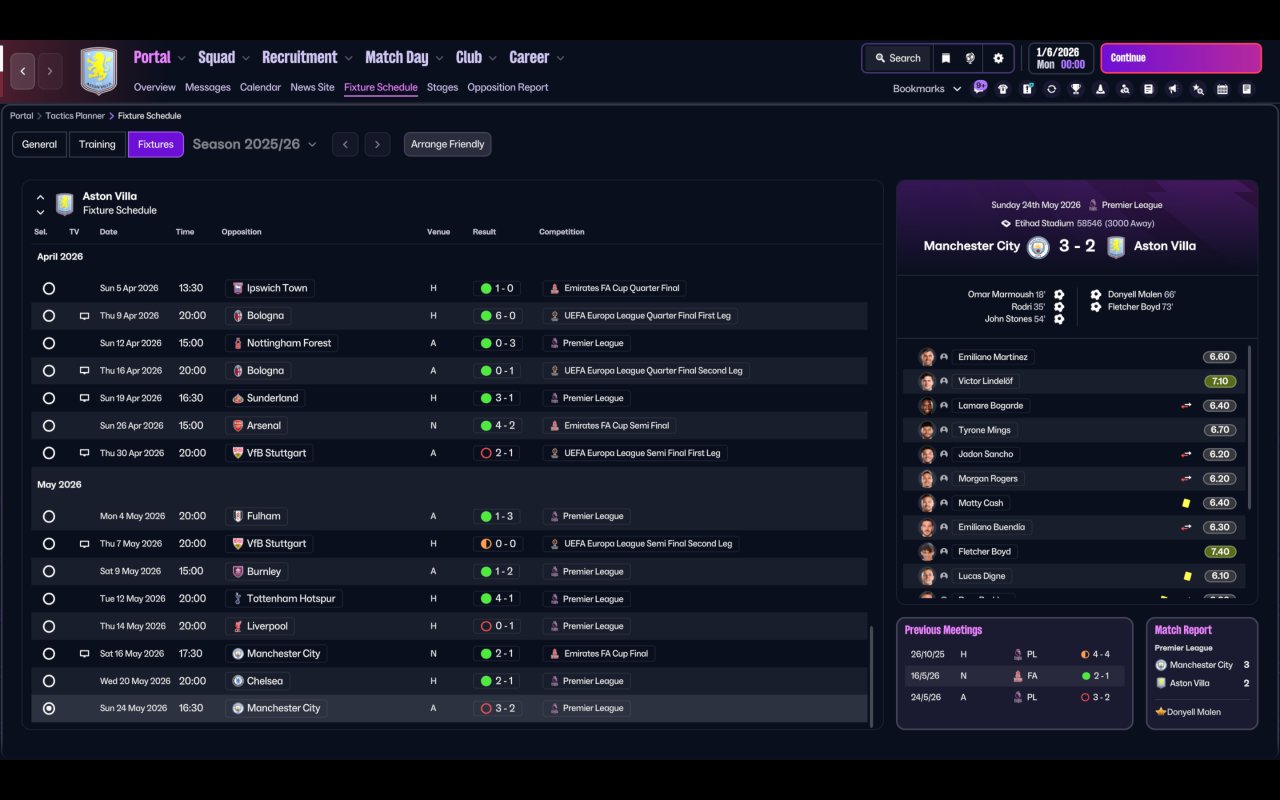This screenshot has height=800, width=1280.
Task: Open the people search shortcut icon
Action: [1125, 89]
